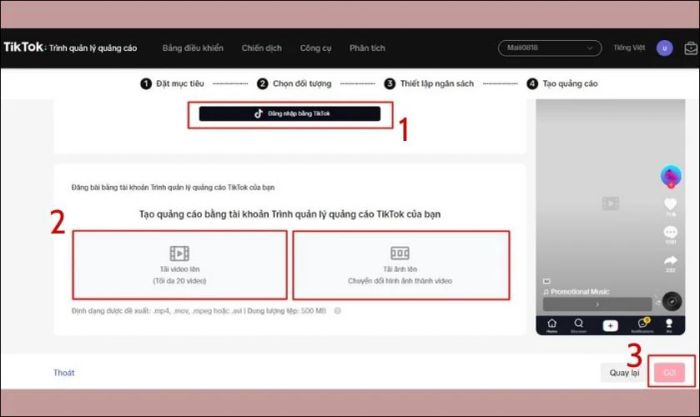Image resolution: width=700 pixels, height=417 pixels.
Task: Choose the Tải ảnh lên upload box
Action: coord(401,265)
